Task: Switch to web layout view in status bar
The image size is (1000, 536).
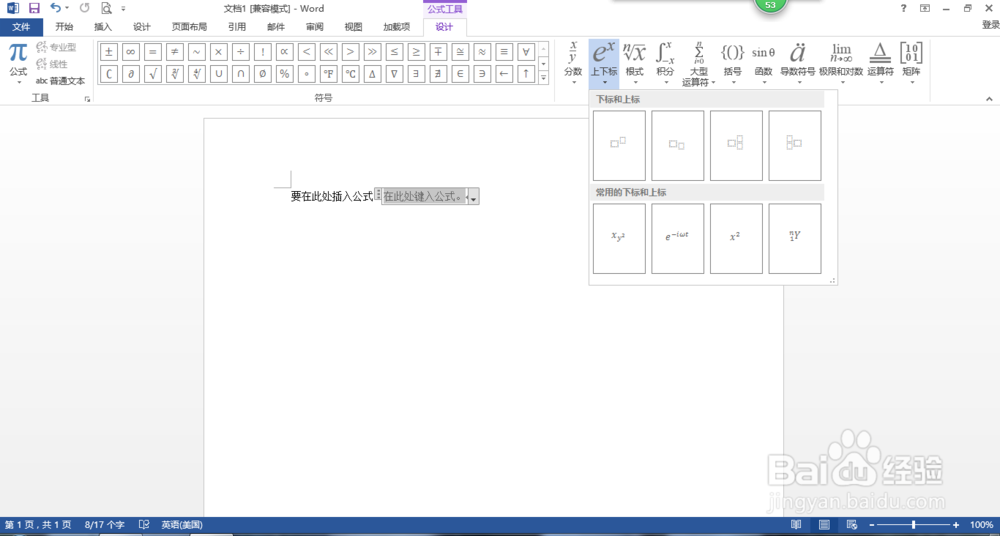Action: point(852,525)
